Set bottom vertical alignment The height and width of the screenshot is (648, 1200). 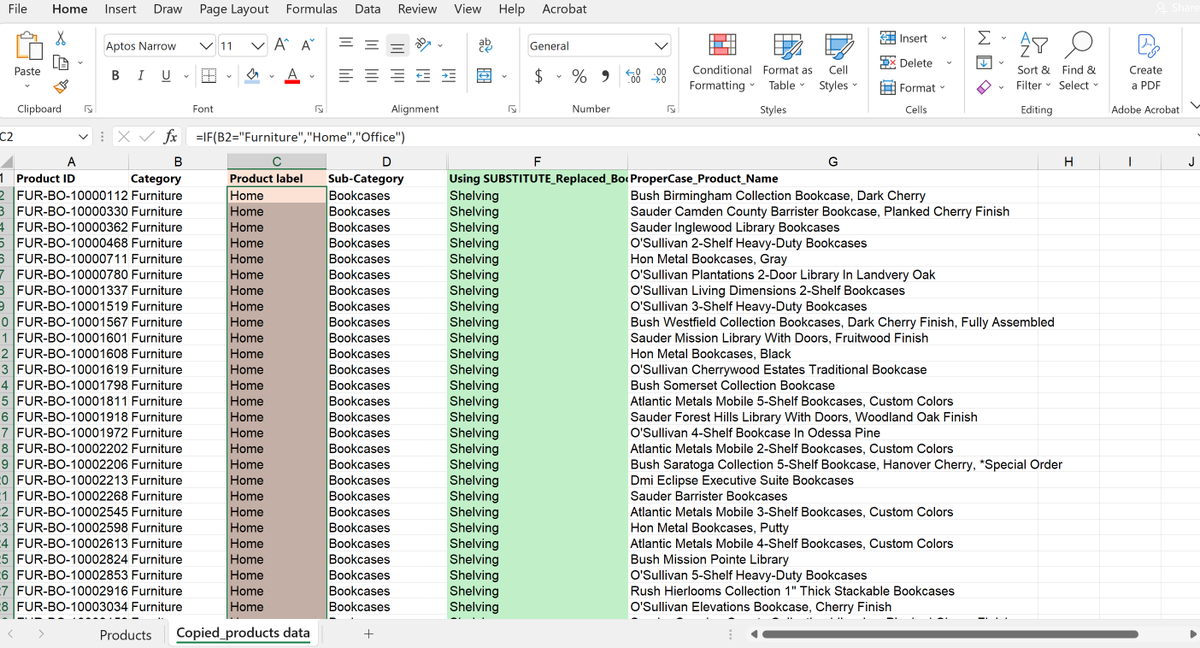point(395,46)
